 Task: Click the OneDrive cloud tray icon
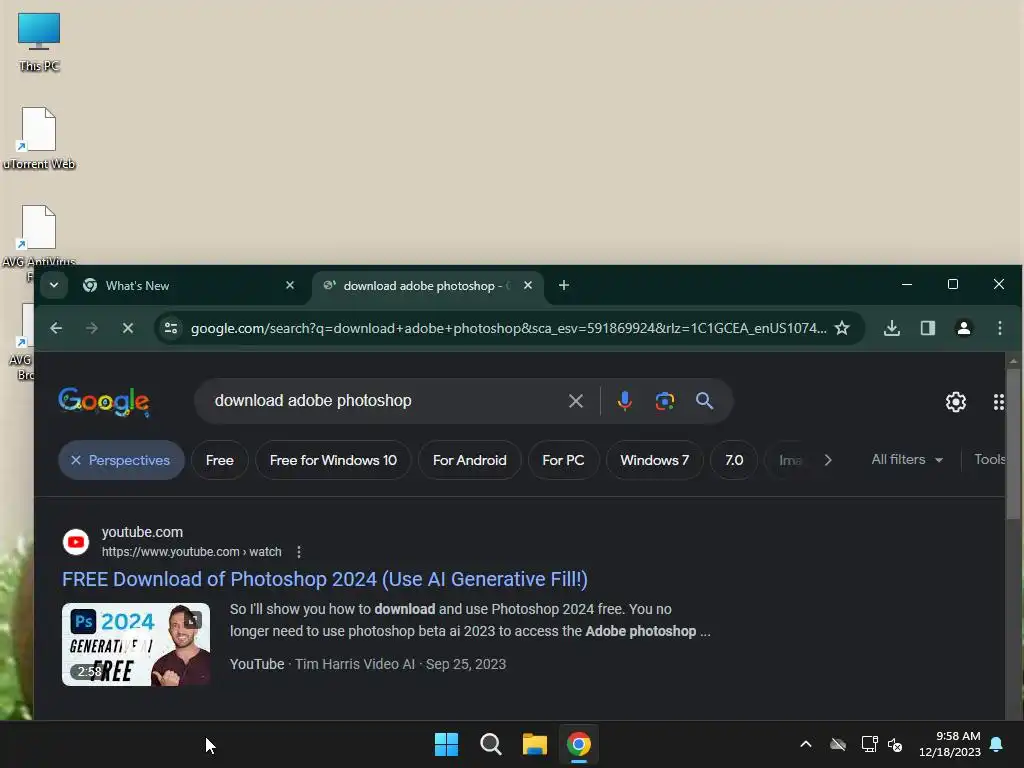pyautogui.click(x=838, y=744)
